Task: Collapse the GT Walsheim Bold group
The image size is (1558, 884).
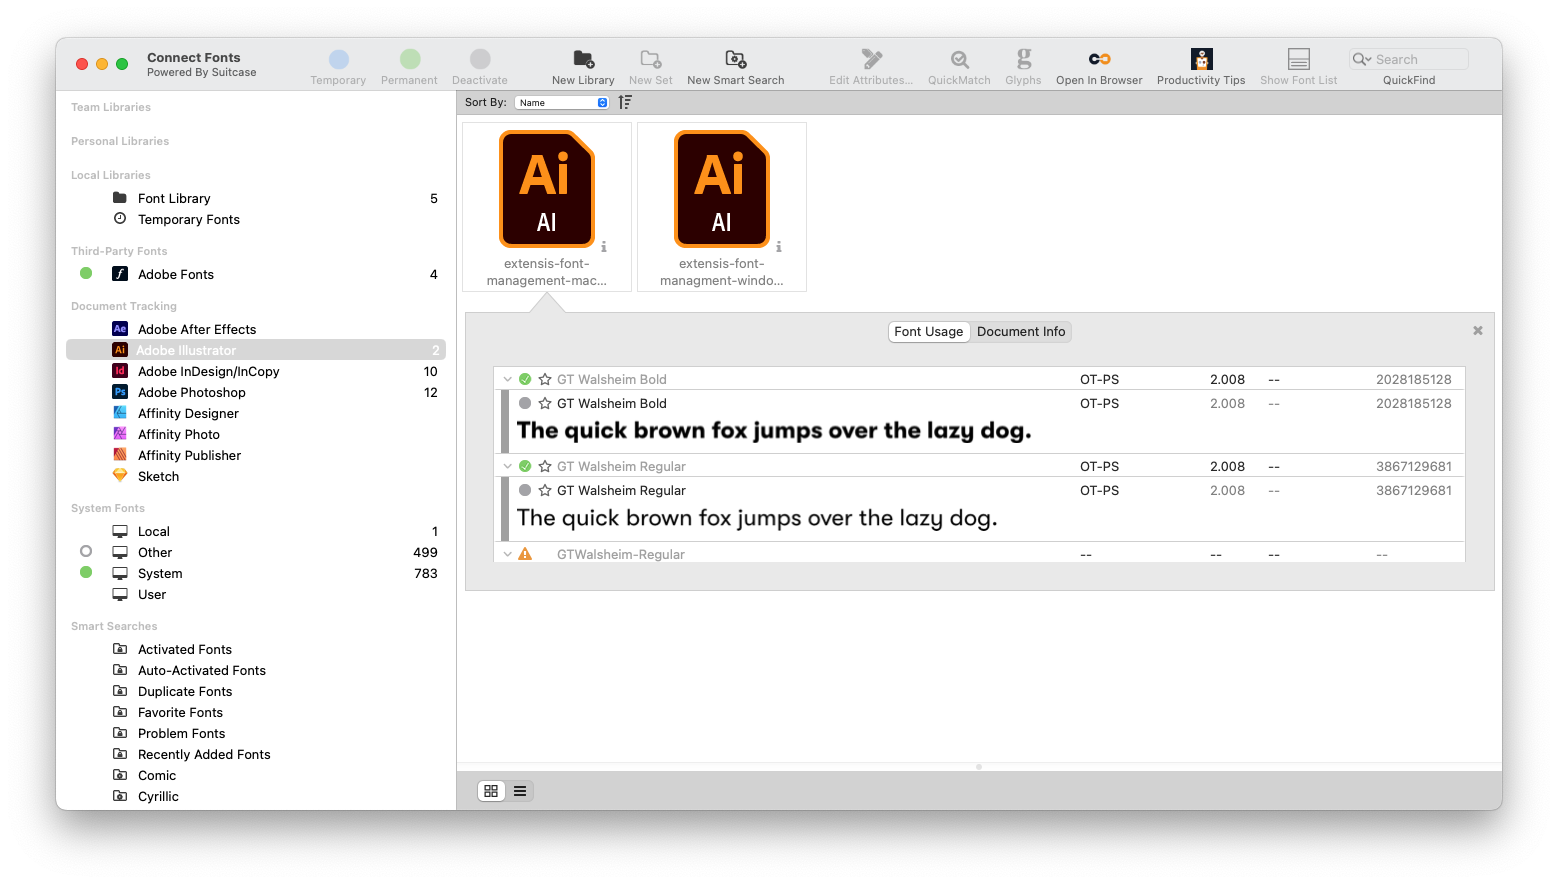Action: click(x=508, y=379)
